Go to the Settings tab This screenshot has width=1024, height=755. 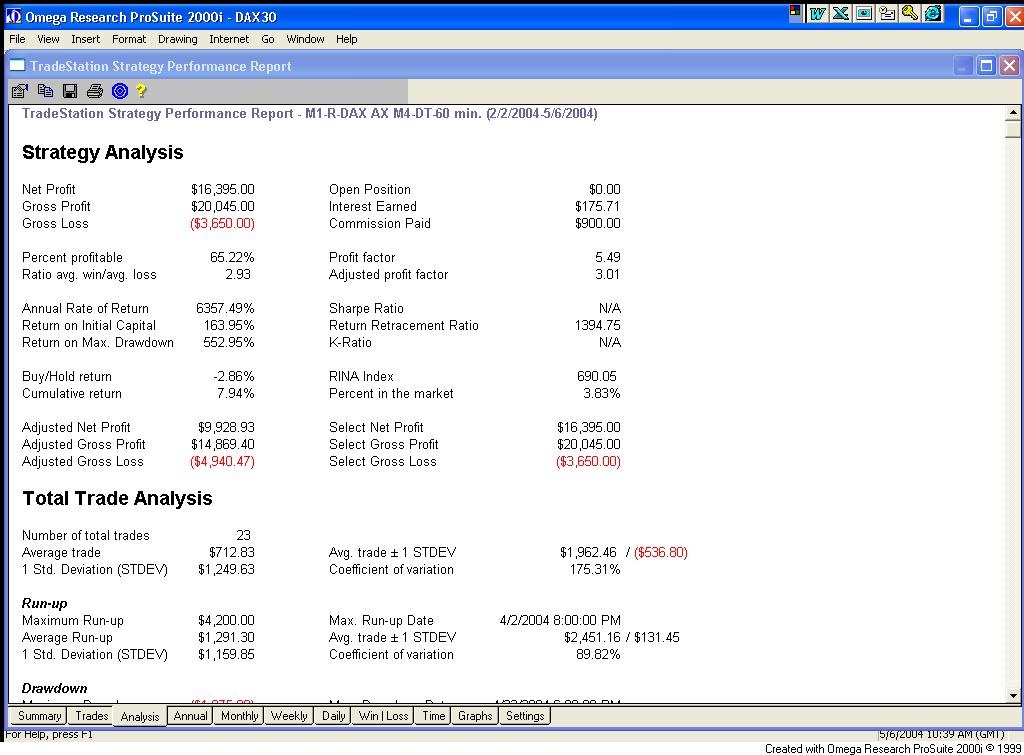525,716
